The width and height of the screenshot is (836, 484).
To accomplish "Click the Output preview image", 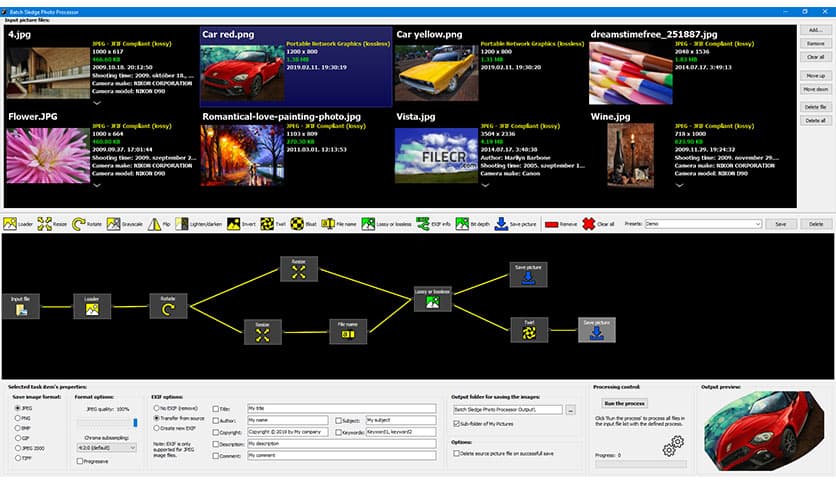I will point(764,431).
